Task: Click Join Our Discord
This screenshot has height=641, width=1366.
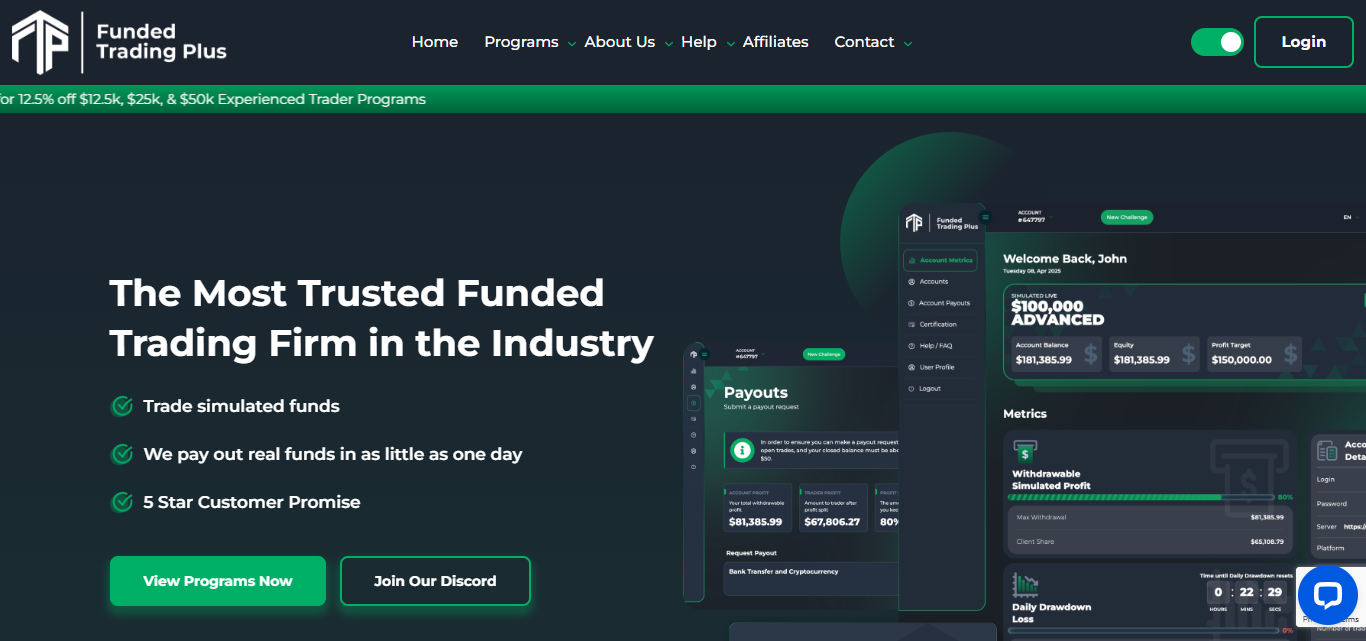Action: pos(435,581)
